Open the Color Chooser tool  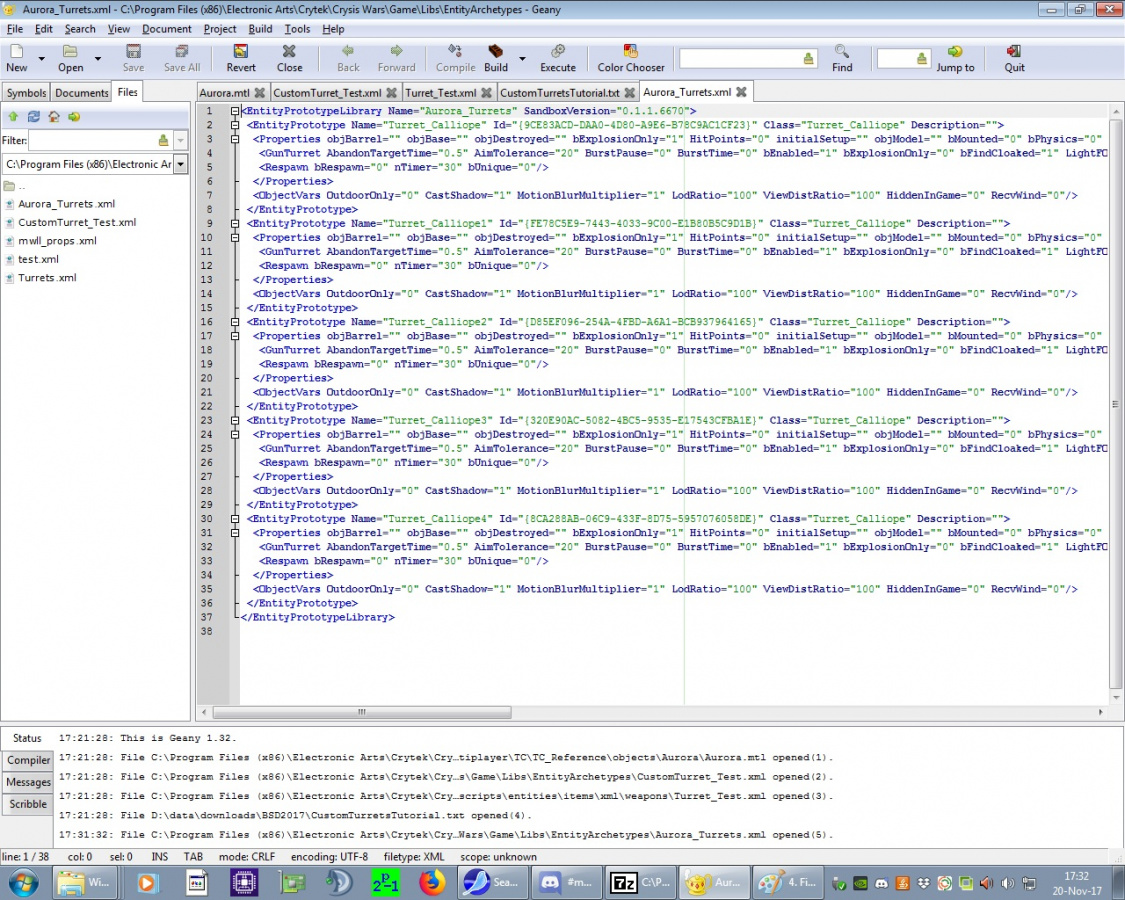coord(630,58)
